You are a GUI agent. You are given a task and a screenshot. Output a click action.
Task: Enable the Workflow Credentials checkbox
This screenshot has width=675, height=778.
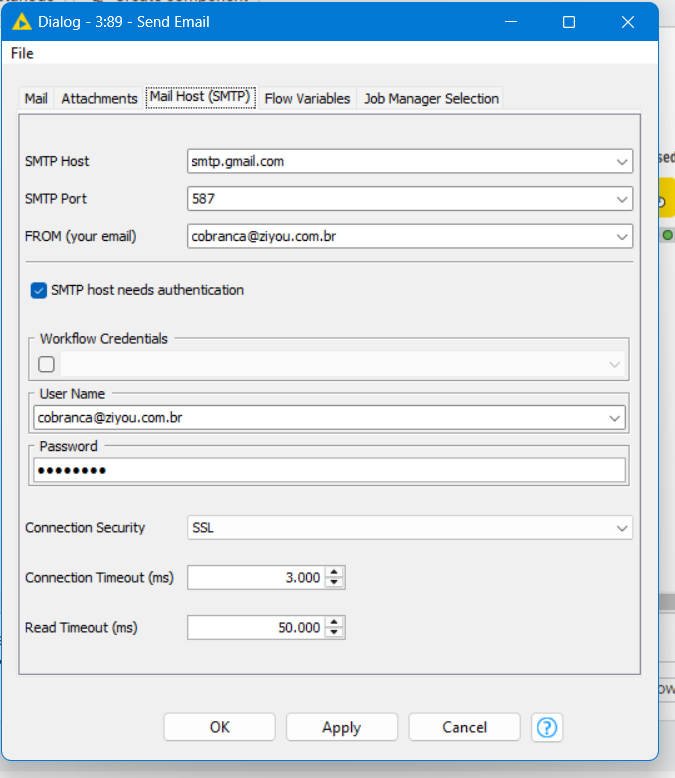tap(46, 365)
